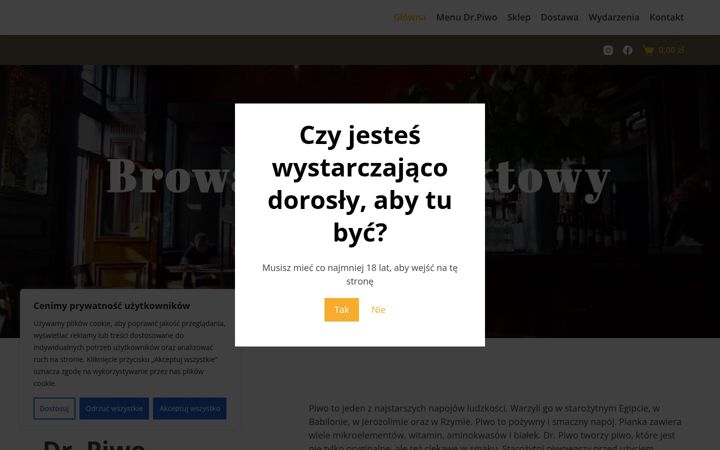Confirm age with the Tak button
This screenshot has width=720, height=450.
(342, 310)
